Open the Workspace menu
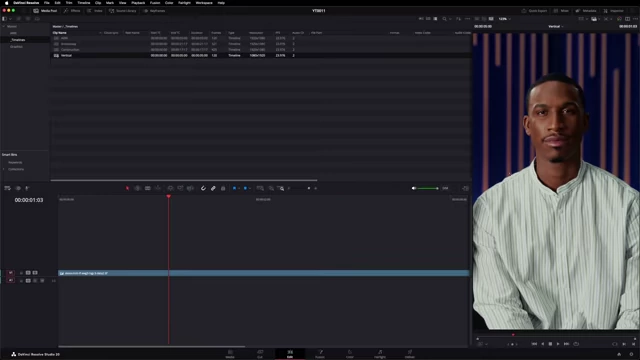 pos(204,3)
